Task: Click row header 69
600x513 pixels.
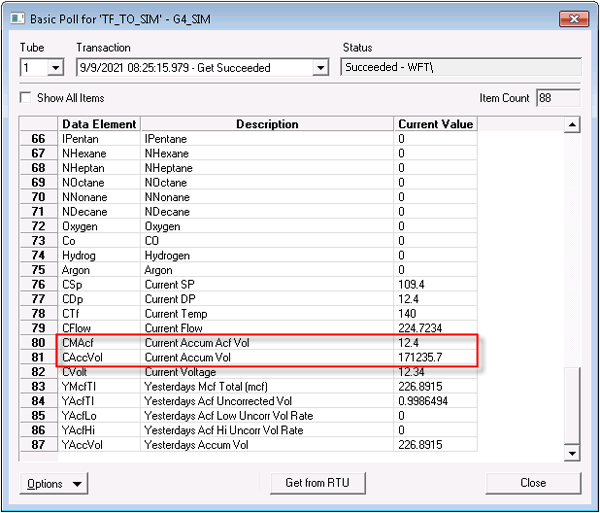Action: (38, 182)
